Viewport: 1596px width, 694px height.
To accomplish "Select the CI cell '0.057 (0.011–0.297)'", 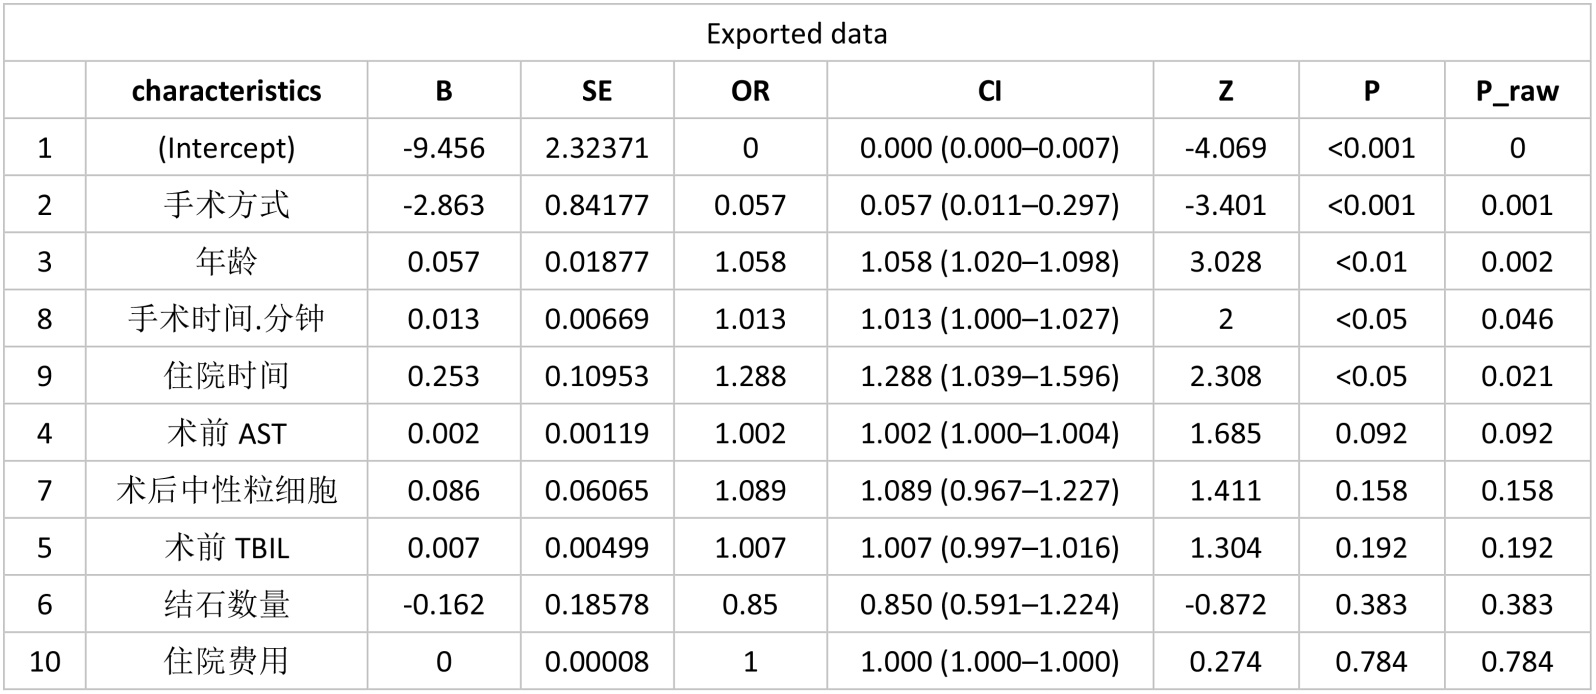I will (x=989, y=205).
